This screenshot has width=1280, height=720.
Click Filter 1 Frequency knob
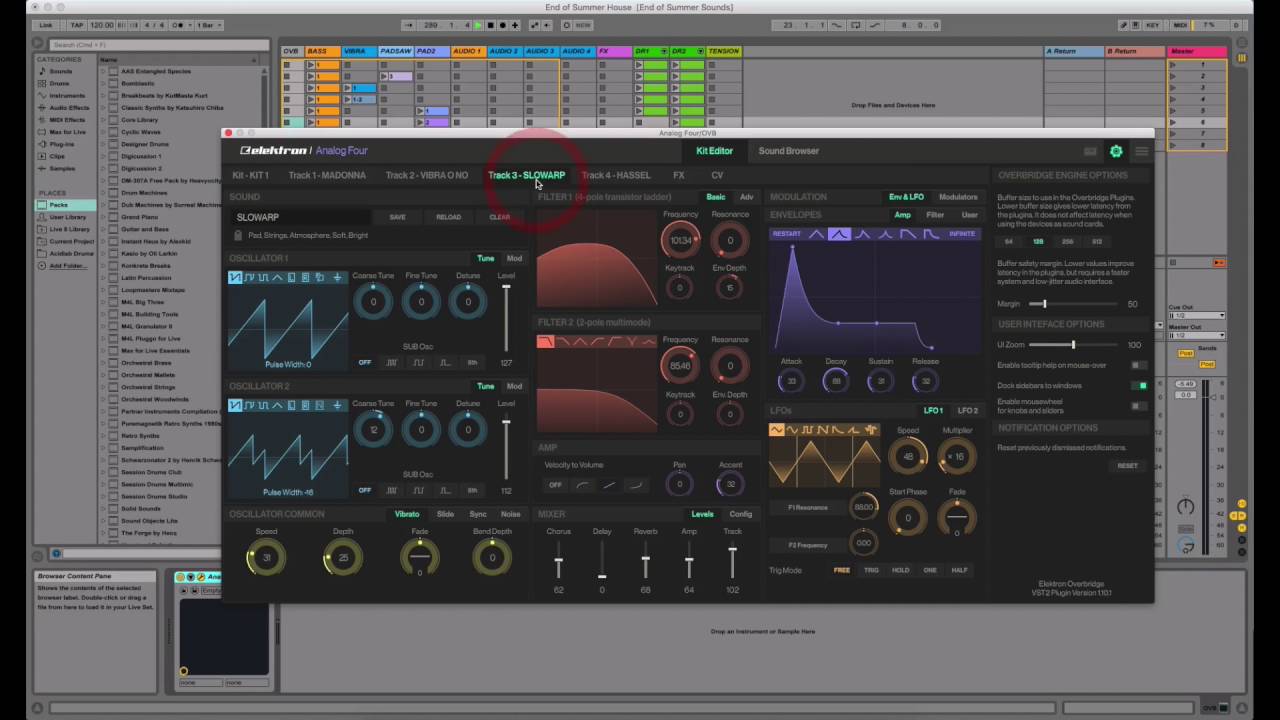coord(680,239)
